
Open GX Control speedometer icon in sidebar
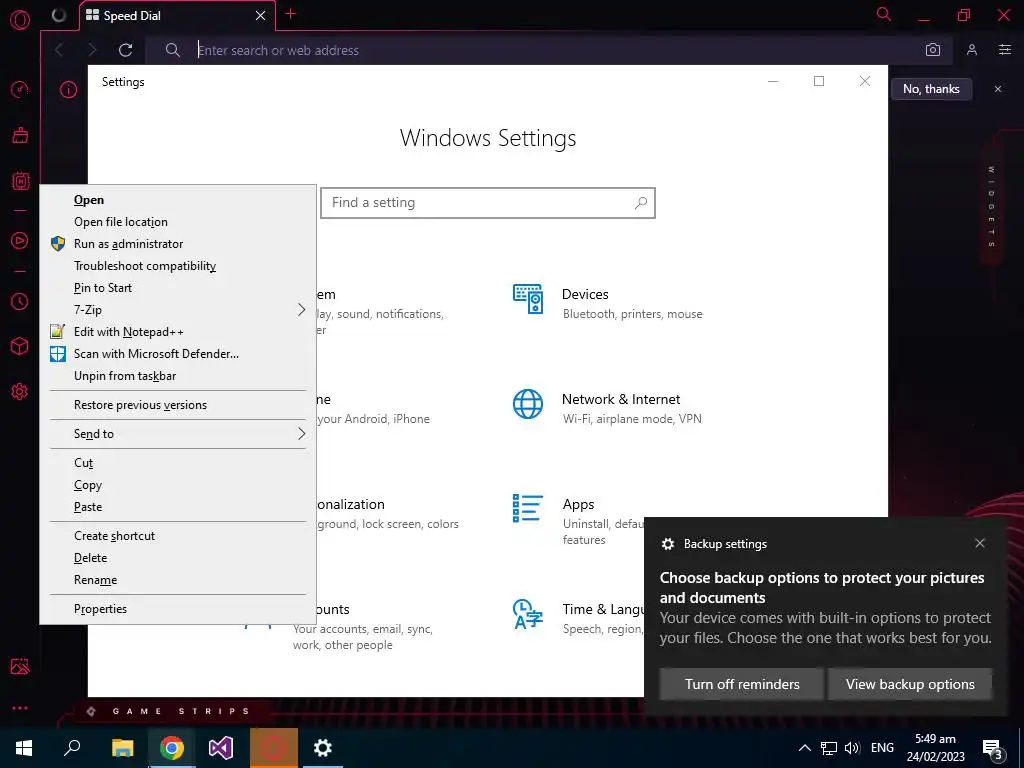click(x=20, y=89)
